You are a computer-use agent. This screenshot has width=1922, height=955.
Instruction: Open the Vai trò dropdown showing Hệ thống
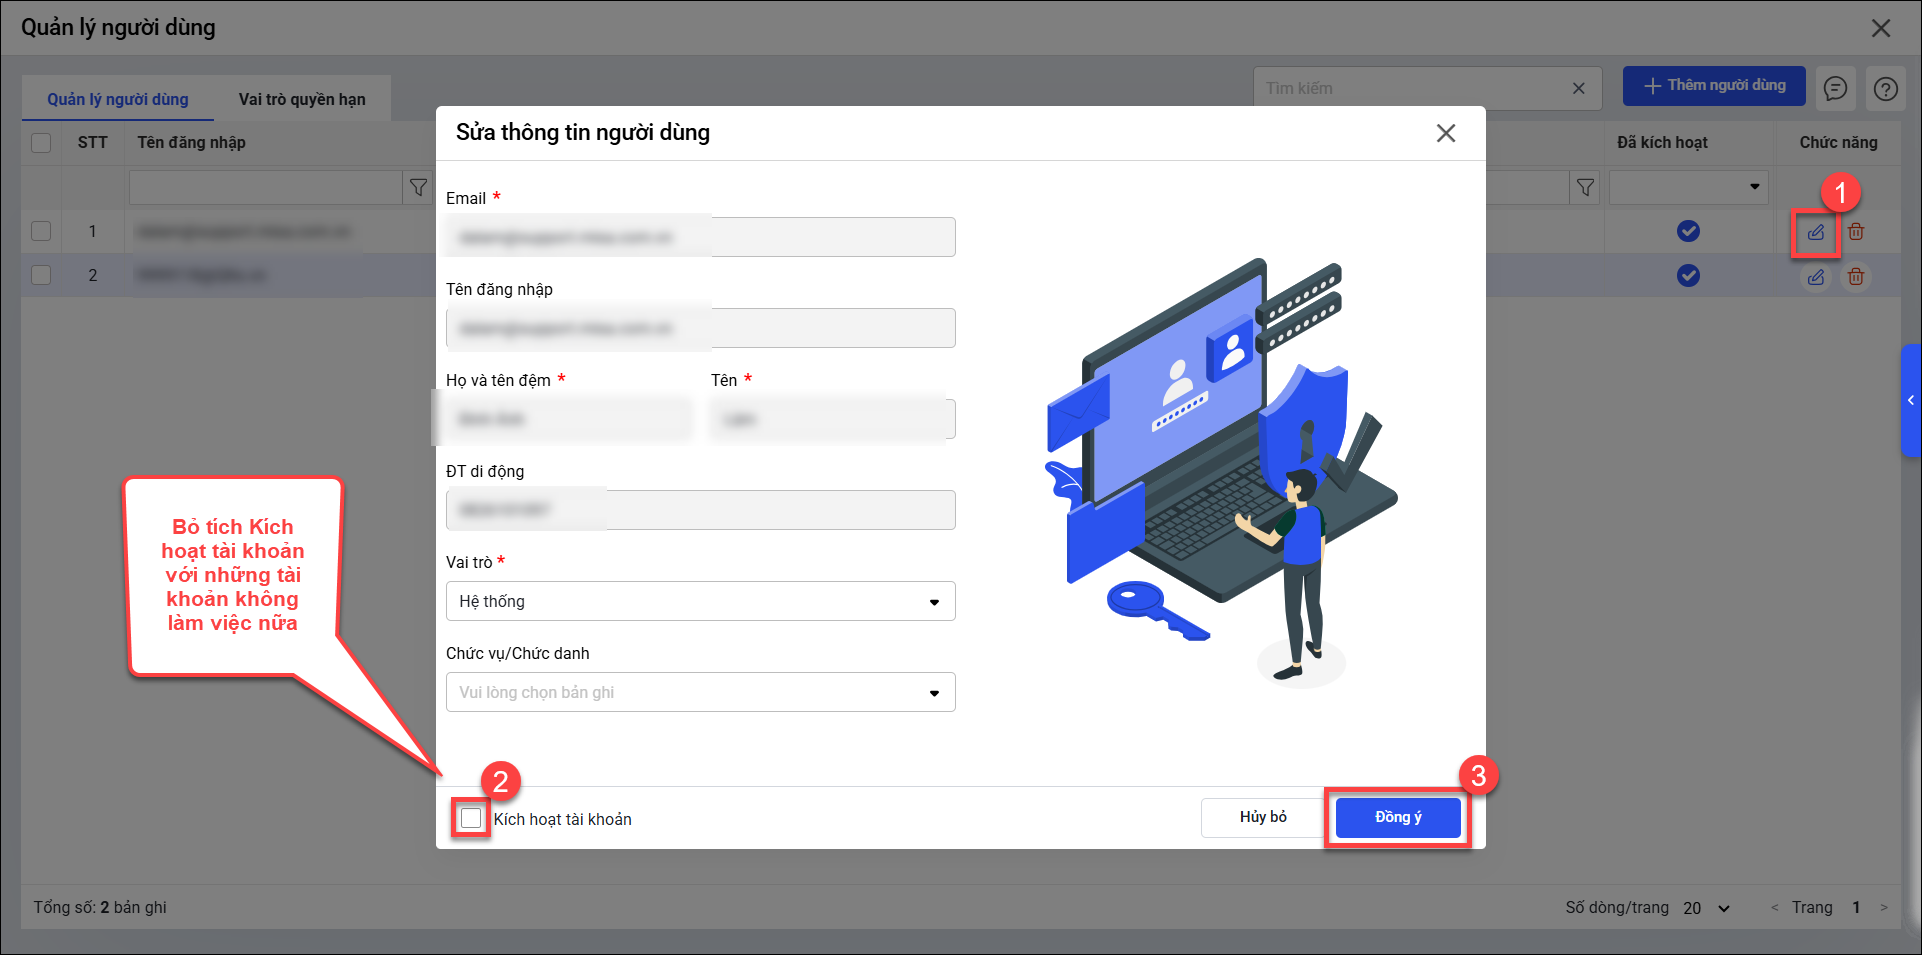tap(700, 601)
